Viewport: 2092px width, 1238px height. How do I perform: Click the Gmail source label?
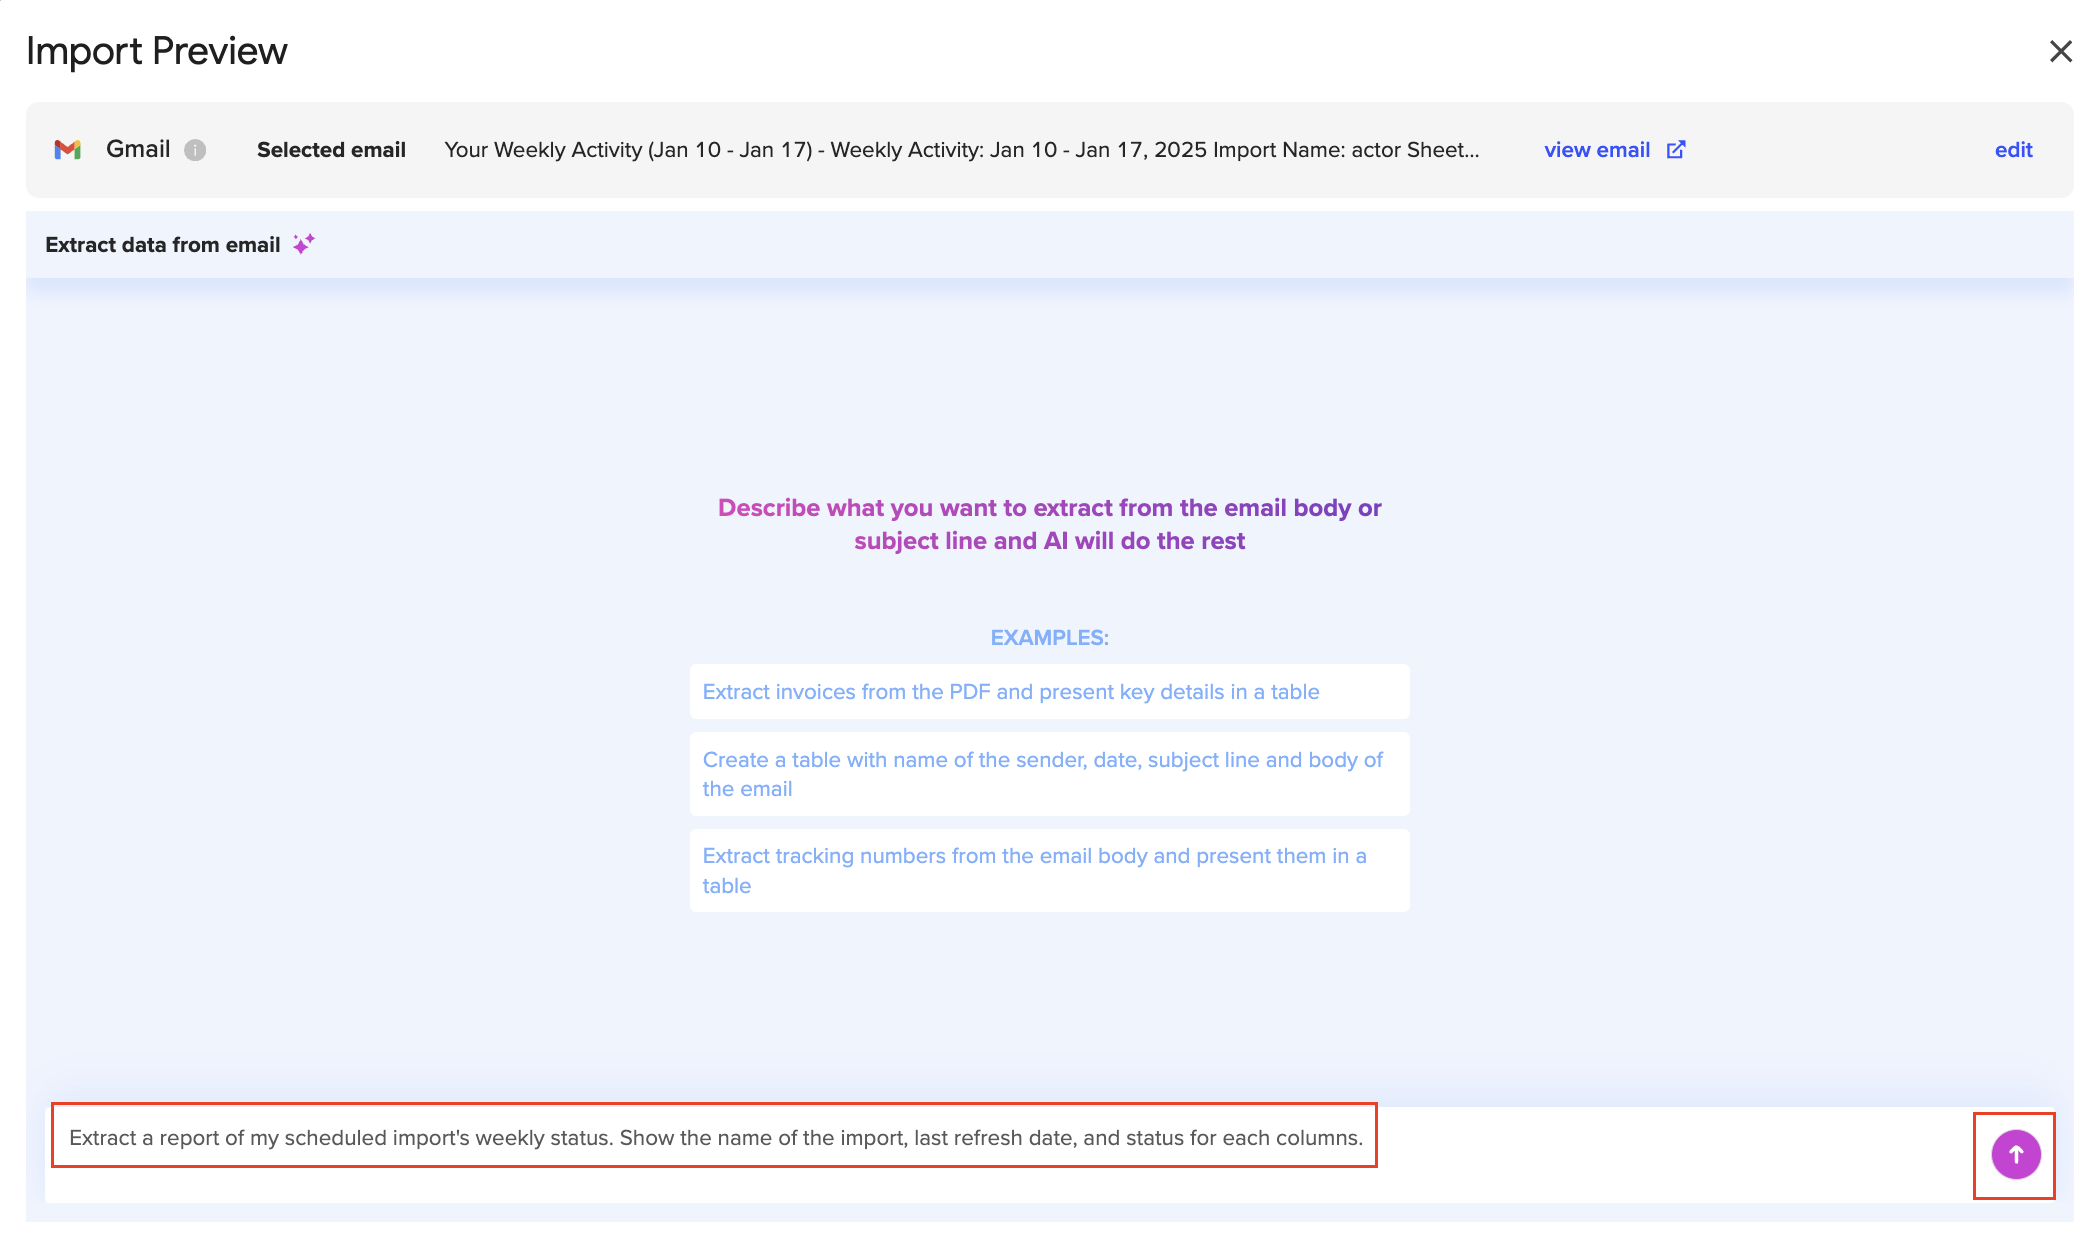[138, 149]
